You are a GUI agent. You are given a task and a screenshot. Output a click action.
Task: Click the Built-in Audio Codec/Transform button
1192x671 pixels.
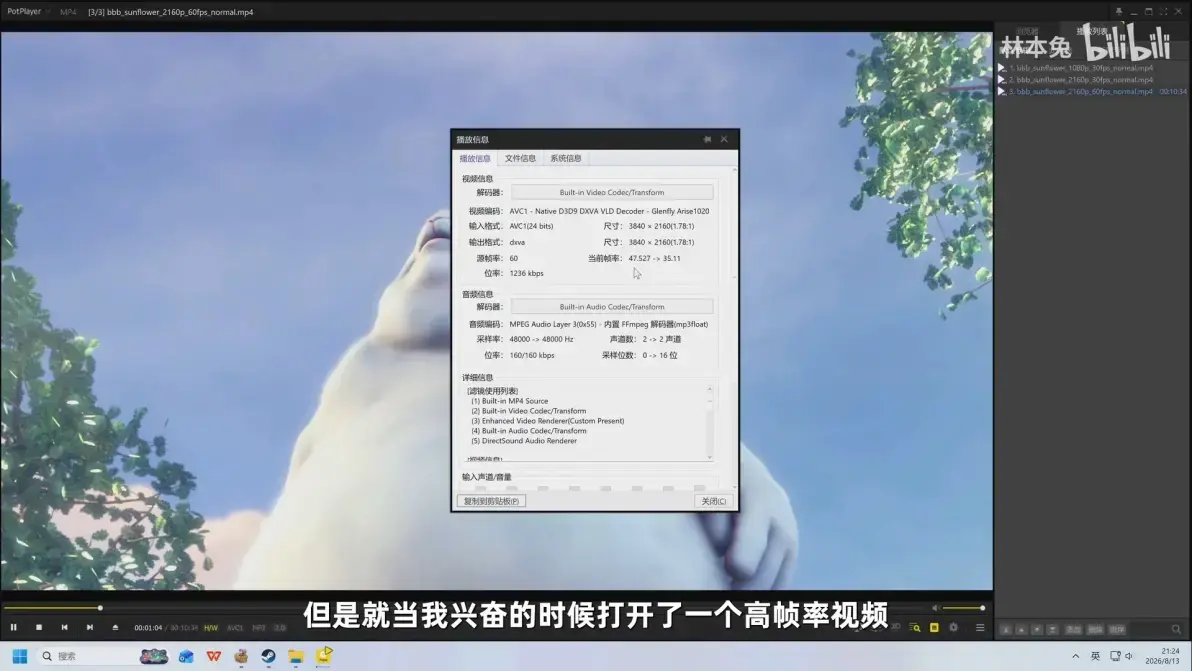[x=612, y=307]
